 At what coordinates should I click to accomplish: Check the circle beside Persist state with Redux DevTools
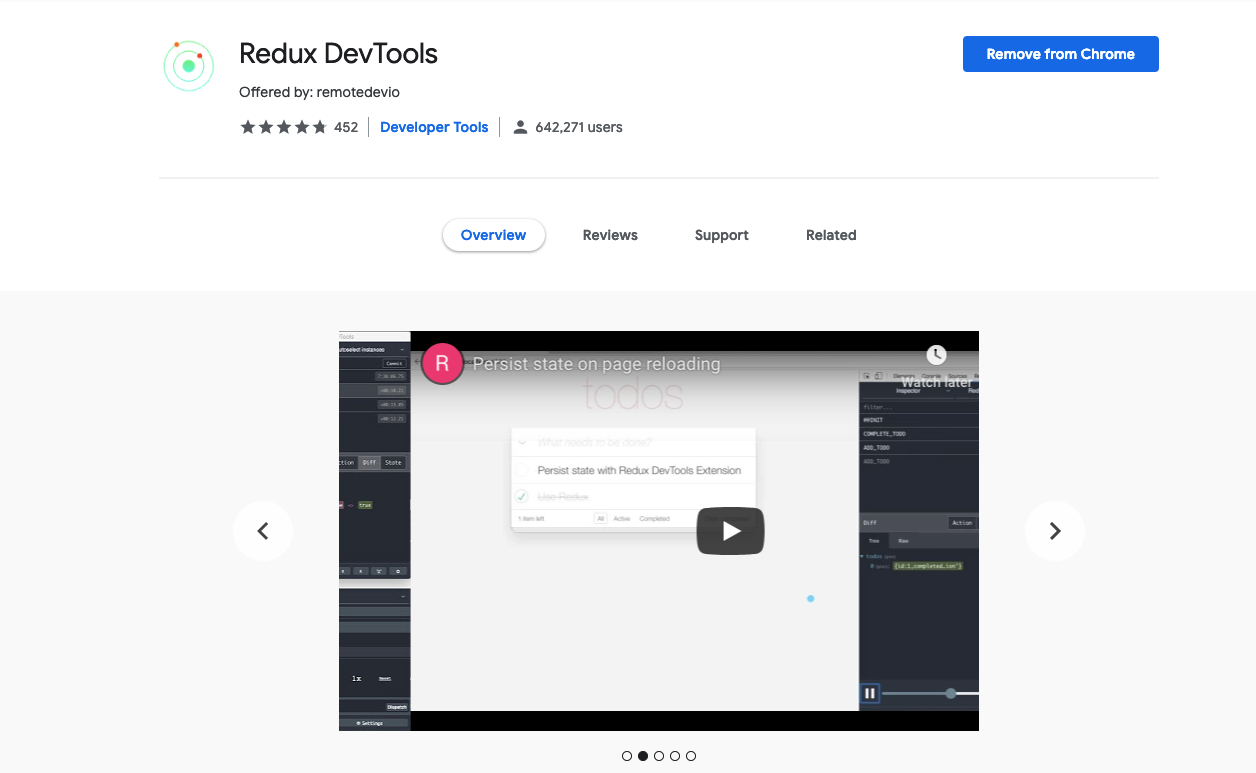point(521,470)
